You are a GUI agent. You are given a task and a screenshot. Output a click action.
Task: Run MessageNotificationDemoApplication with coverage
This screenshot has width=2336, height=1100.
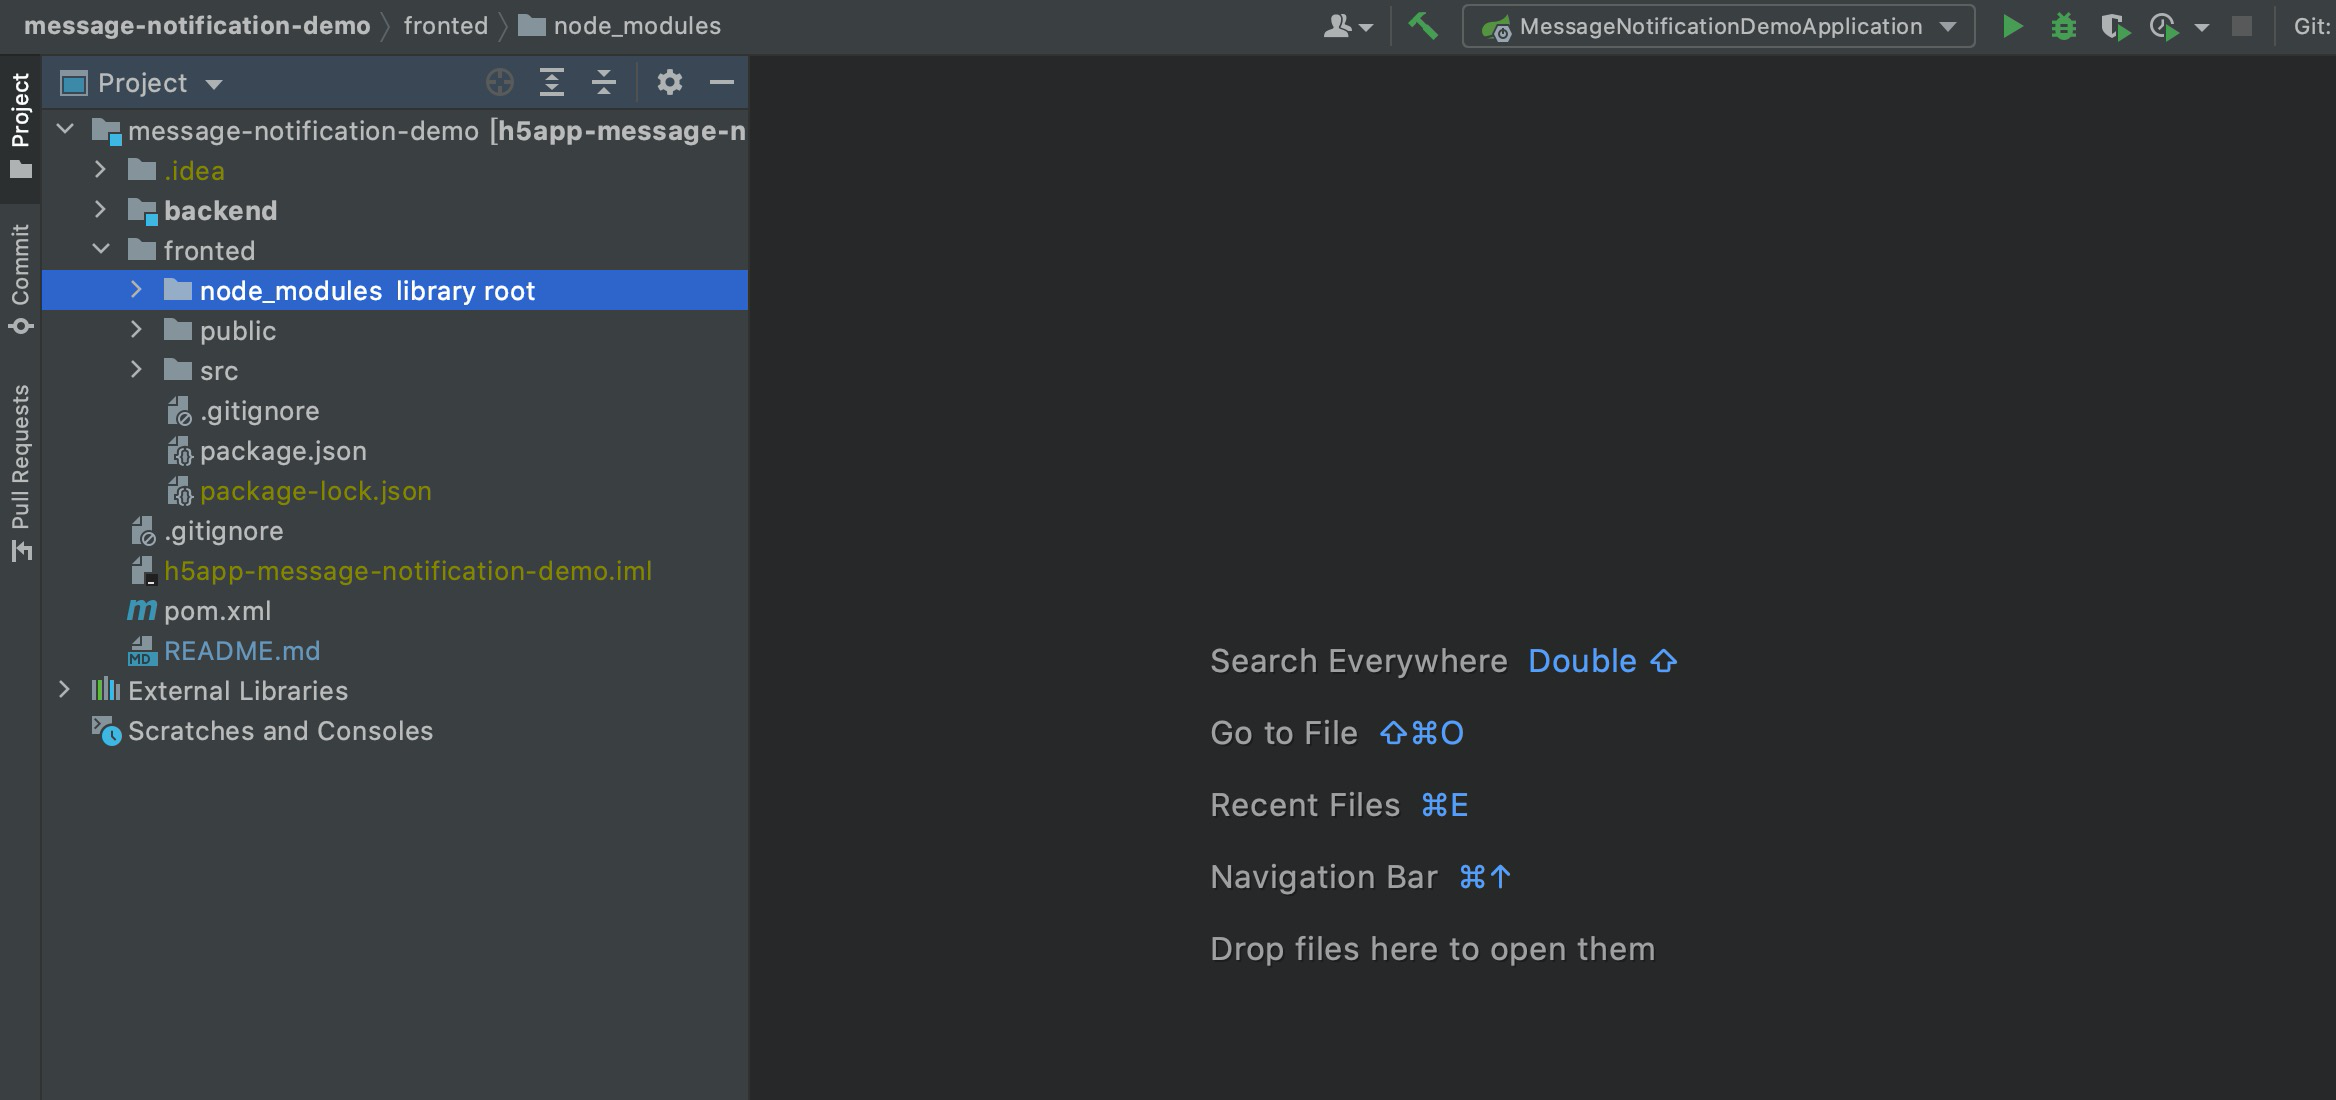2115,26
